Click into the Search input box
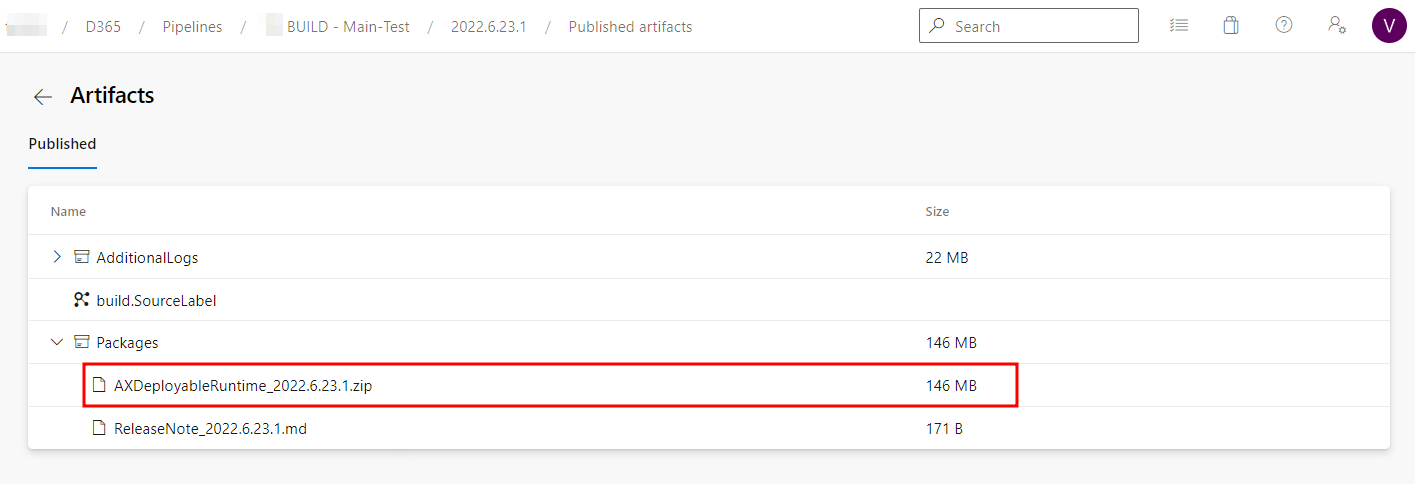 [x=1040, y=27]
